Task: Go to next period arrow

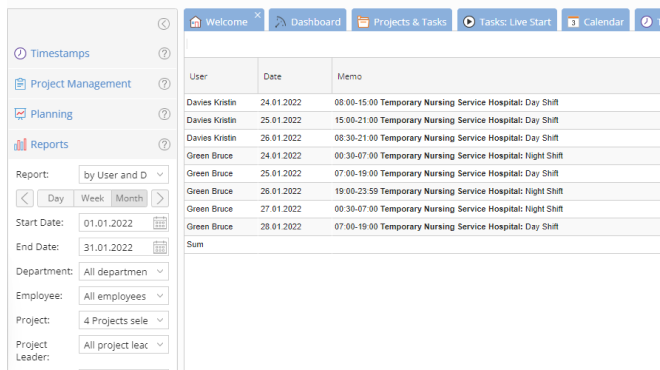Action: (160, 198)
